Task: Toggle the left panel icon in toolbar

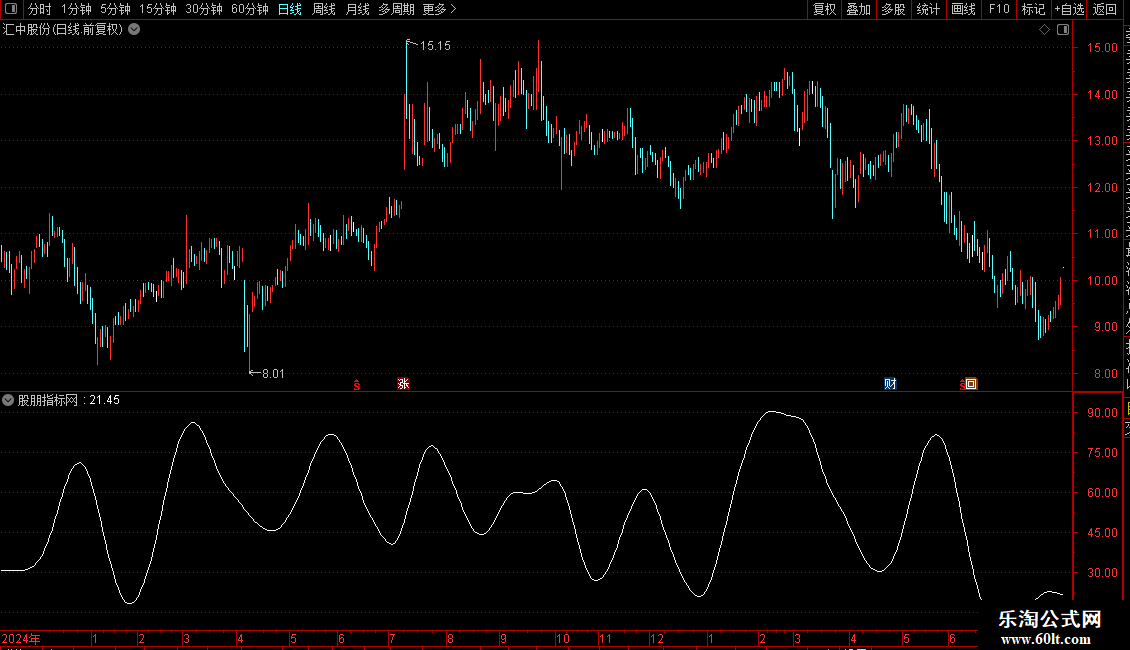Action: click(x=11, y=9)
